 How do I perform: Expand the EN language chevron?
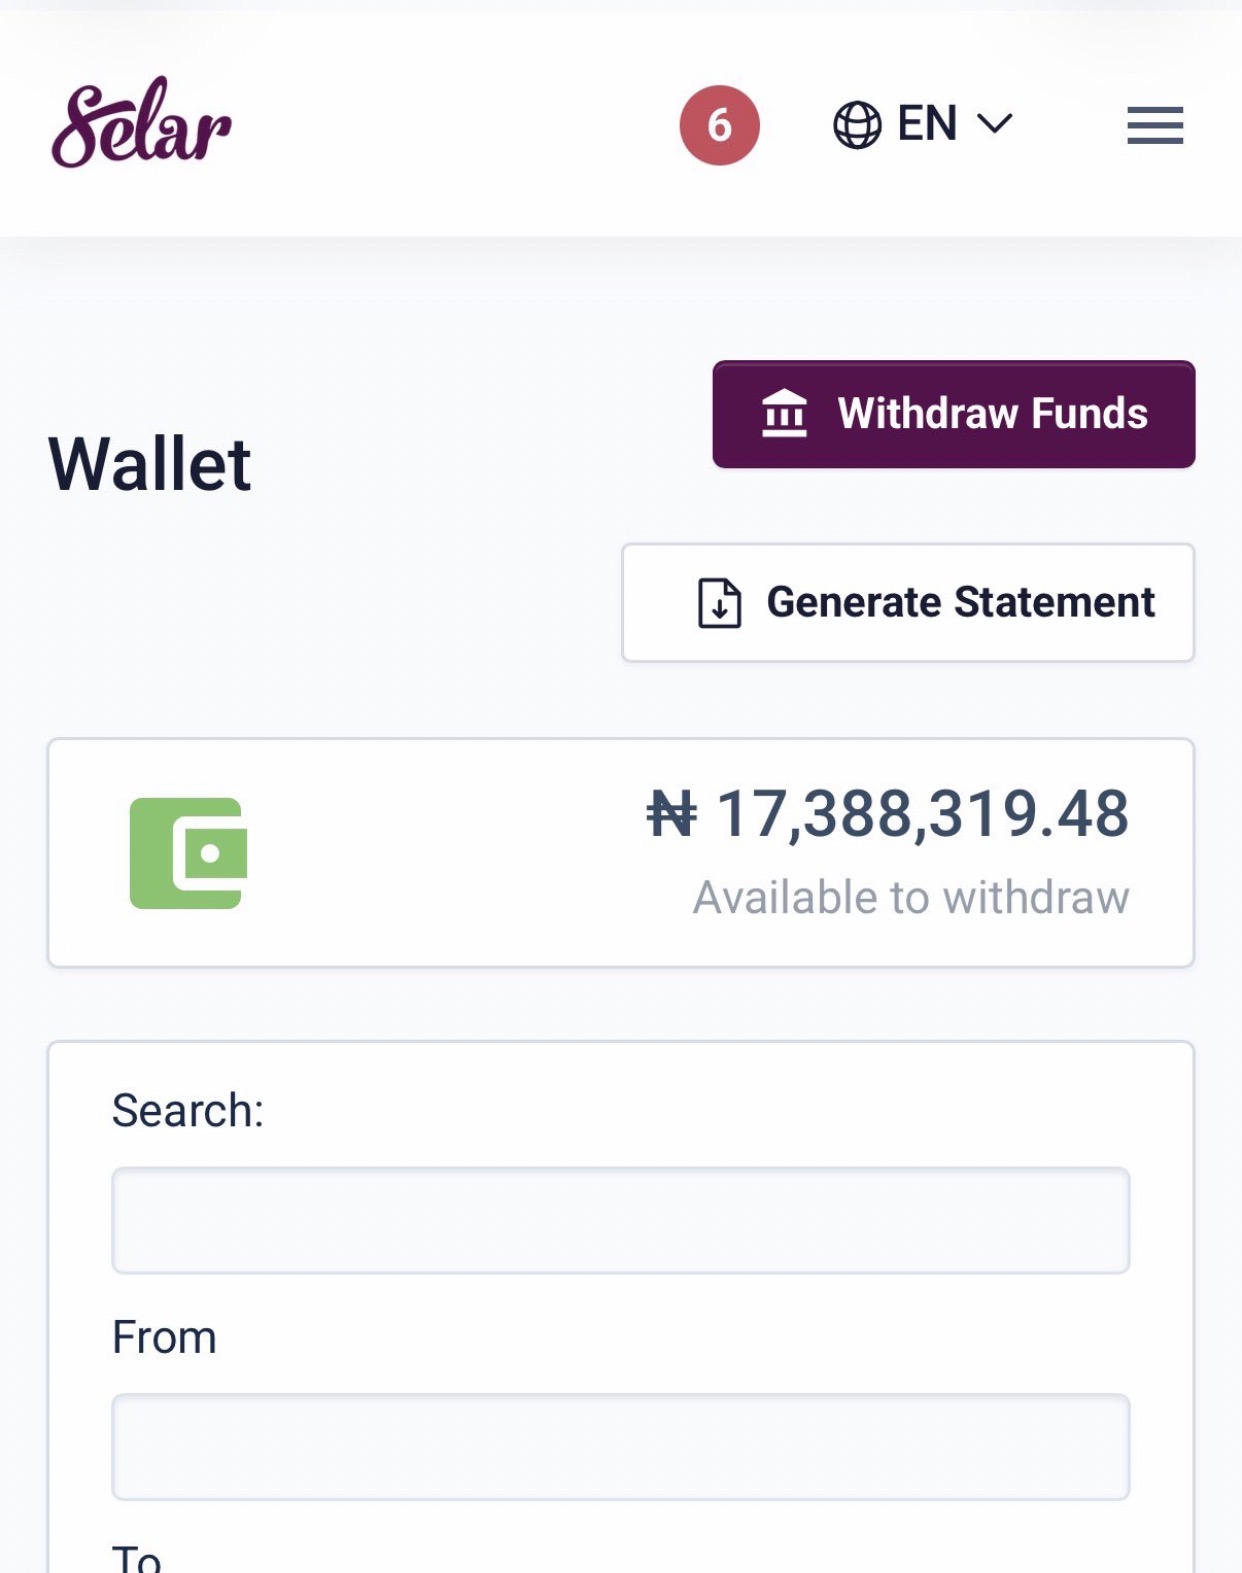click(994, 124)
